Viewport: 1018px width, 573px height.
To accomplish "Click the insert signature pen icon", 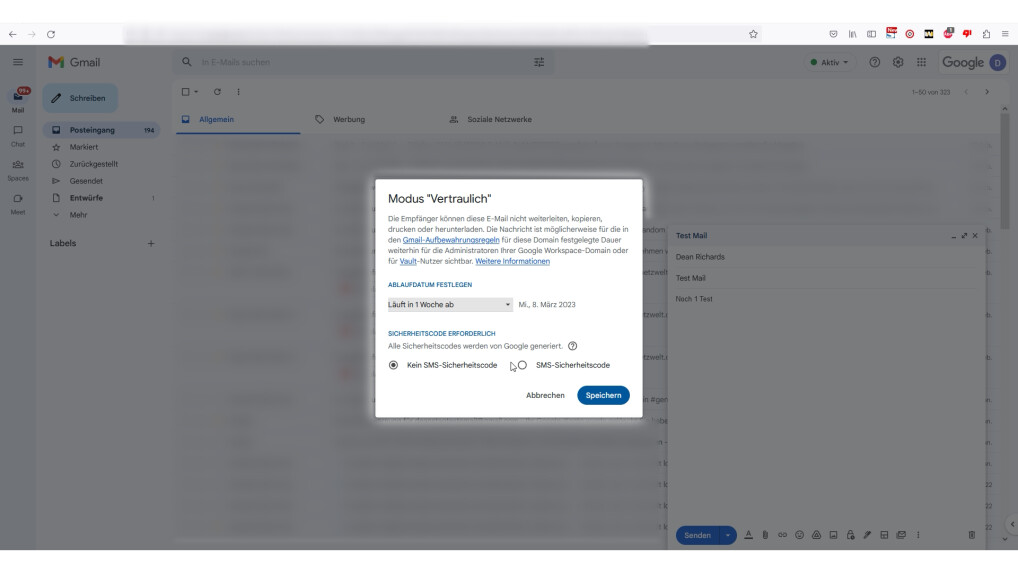I will (x=867, y=535).
